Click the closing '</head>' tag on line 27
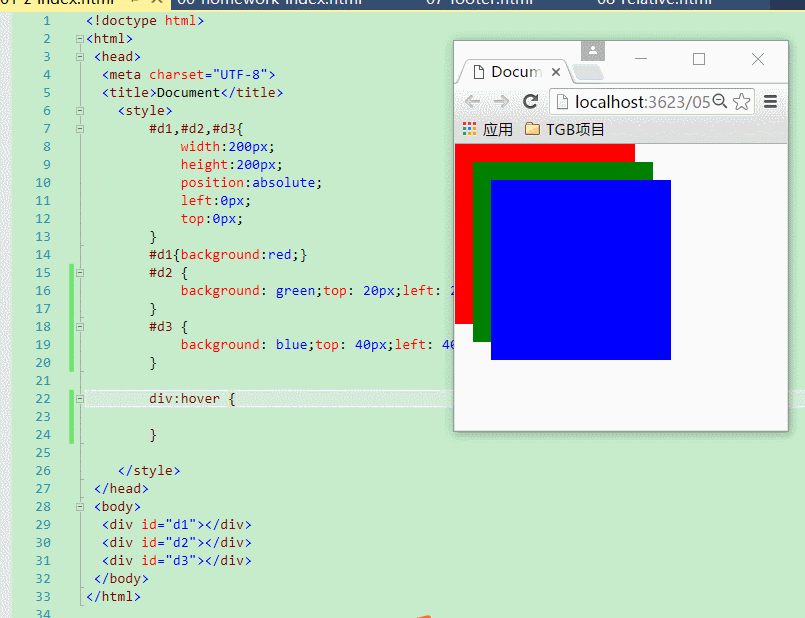Viewport: 805px width, 618px height. (121, 489)
